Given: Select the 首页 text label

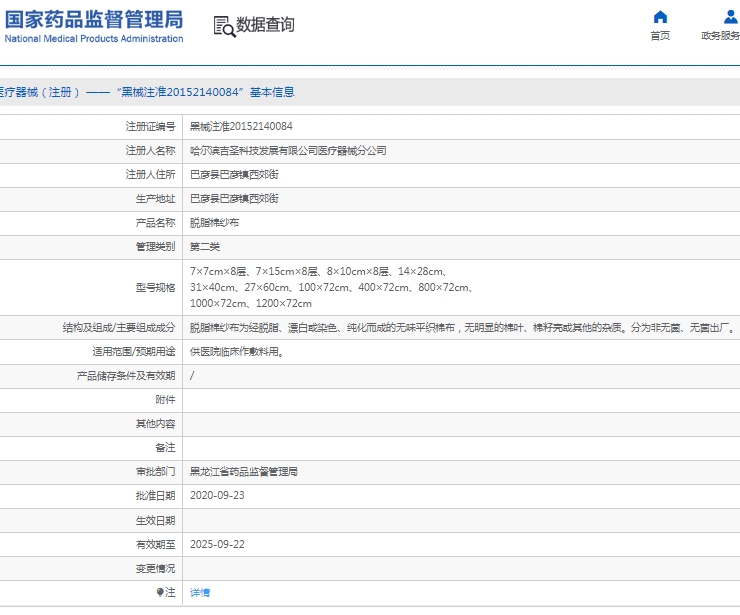Looking at the screenshot, I should (660, 36).
